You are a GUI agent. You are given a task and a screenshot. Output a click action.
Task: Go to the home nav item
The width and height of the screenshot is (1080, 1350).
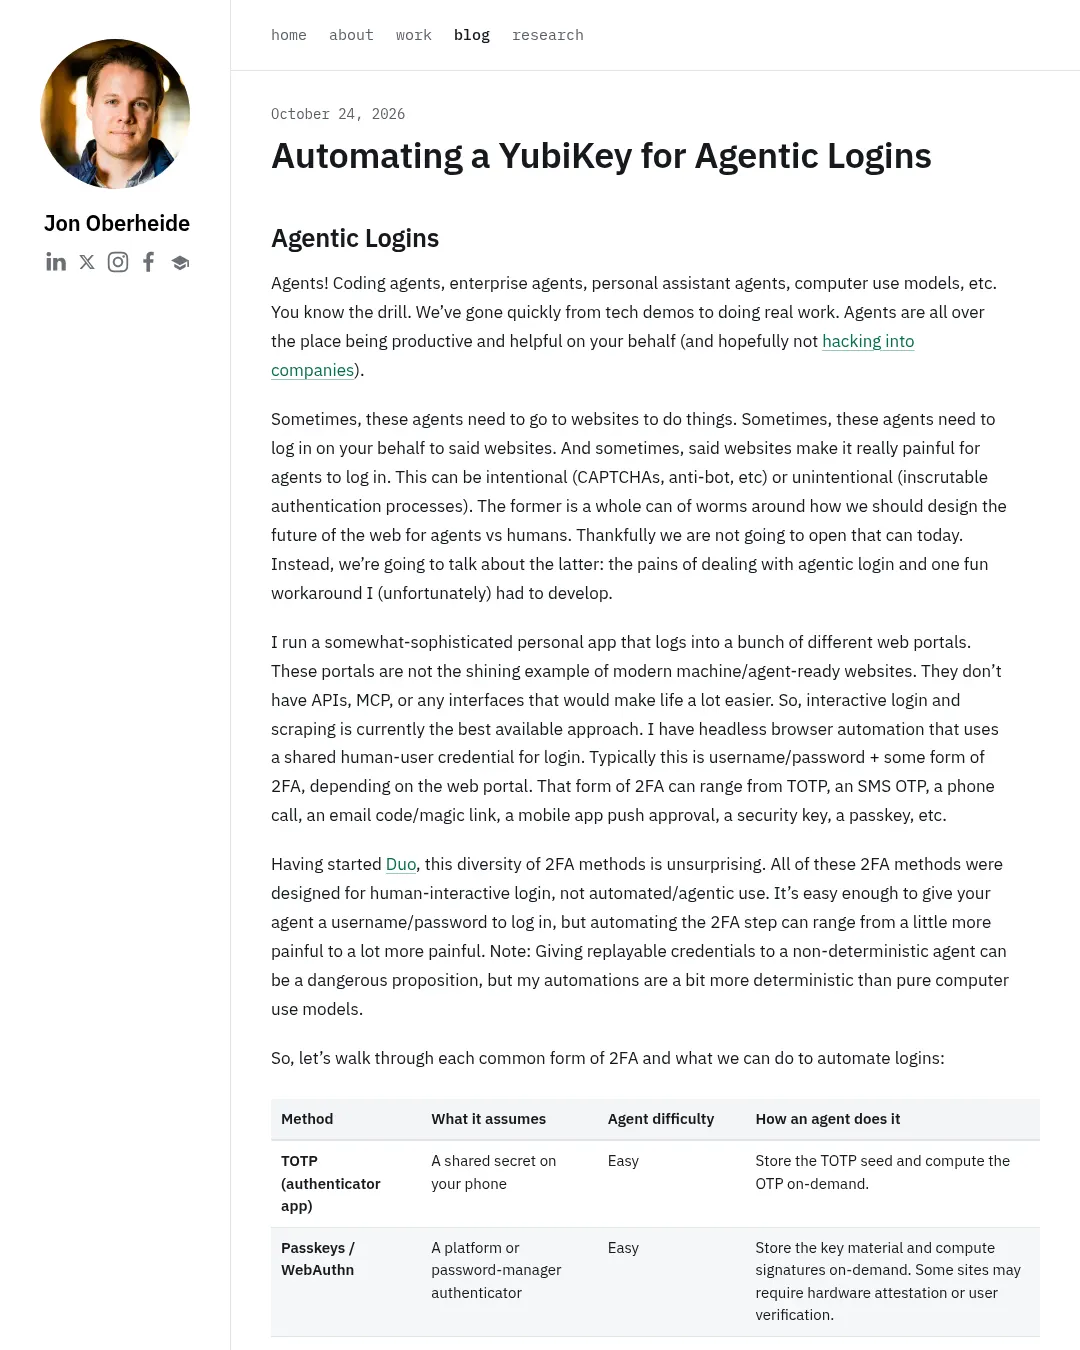click(289, 35)
